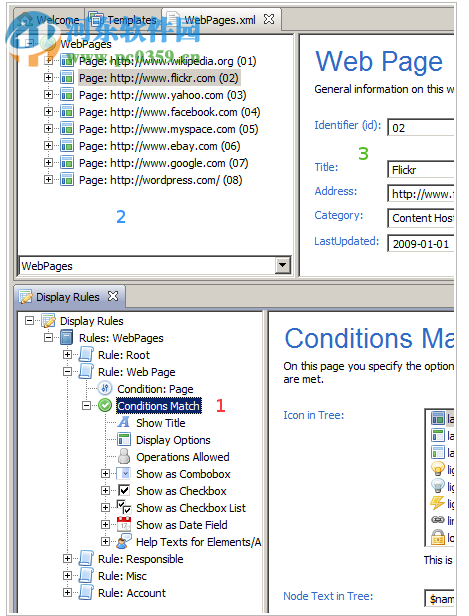Select Page: http://www.ebay.com (06)
Viewport: 469px width, 616px height.
159,146
